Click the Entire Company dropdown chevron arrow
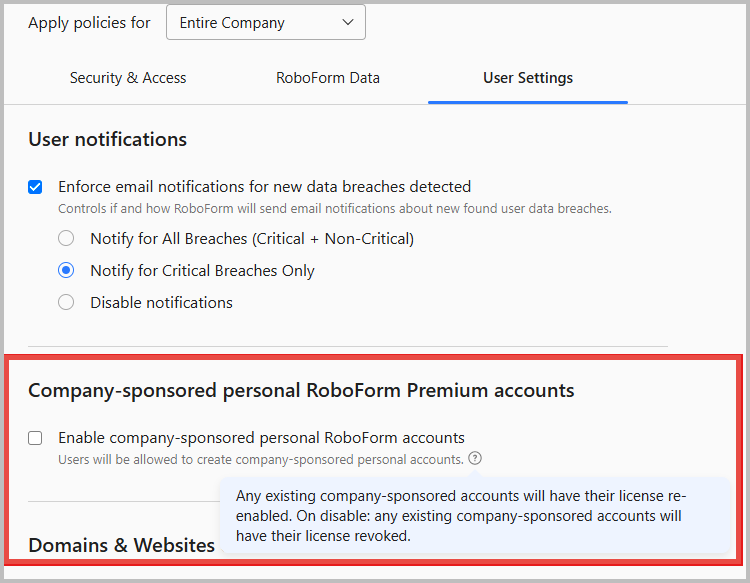The image size is (750, 583). [347, 22]
